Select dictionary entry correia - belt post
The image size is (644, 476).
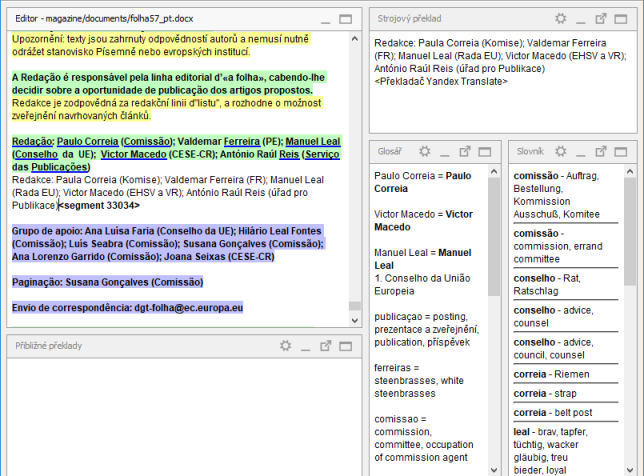click(553, 413)
